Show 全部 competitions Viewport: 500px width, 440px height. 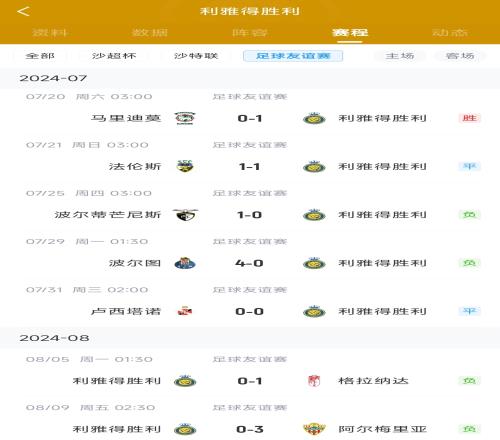point(40,56)
